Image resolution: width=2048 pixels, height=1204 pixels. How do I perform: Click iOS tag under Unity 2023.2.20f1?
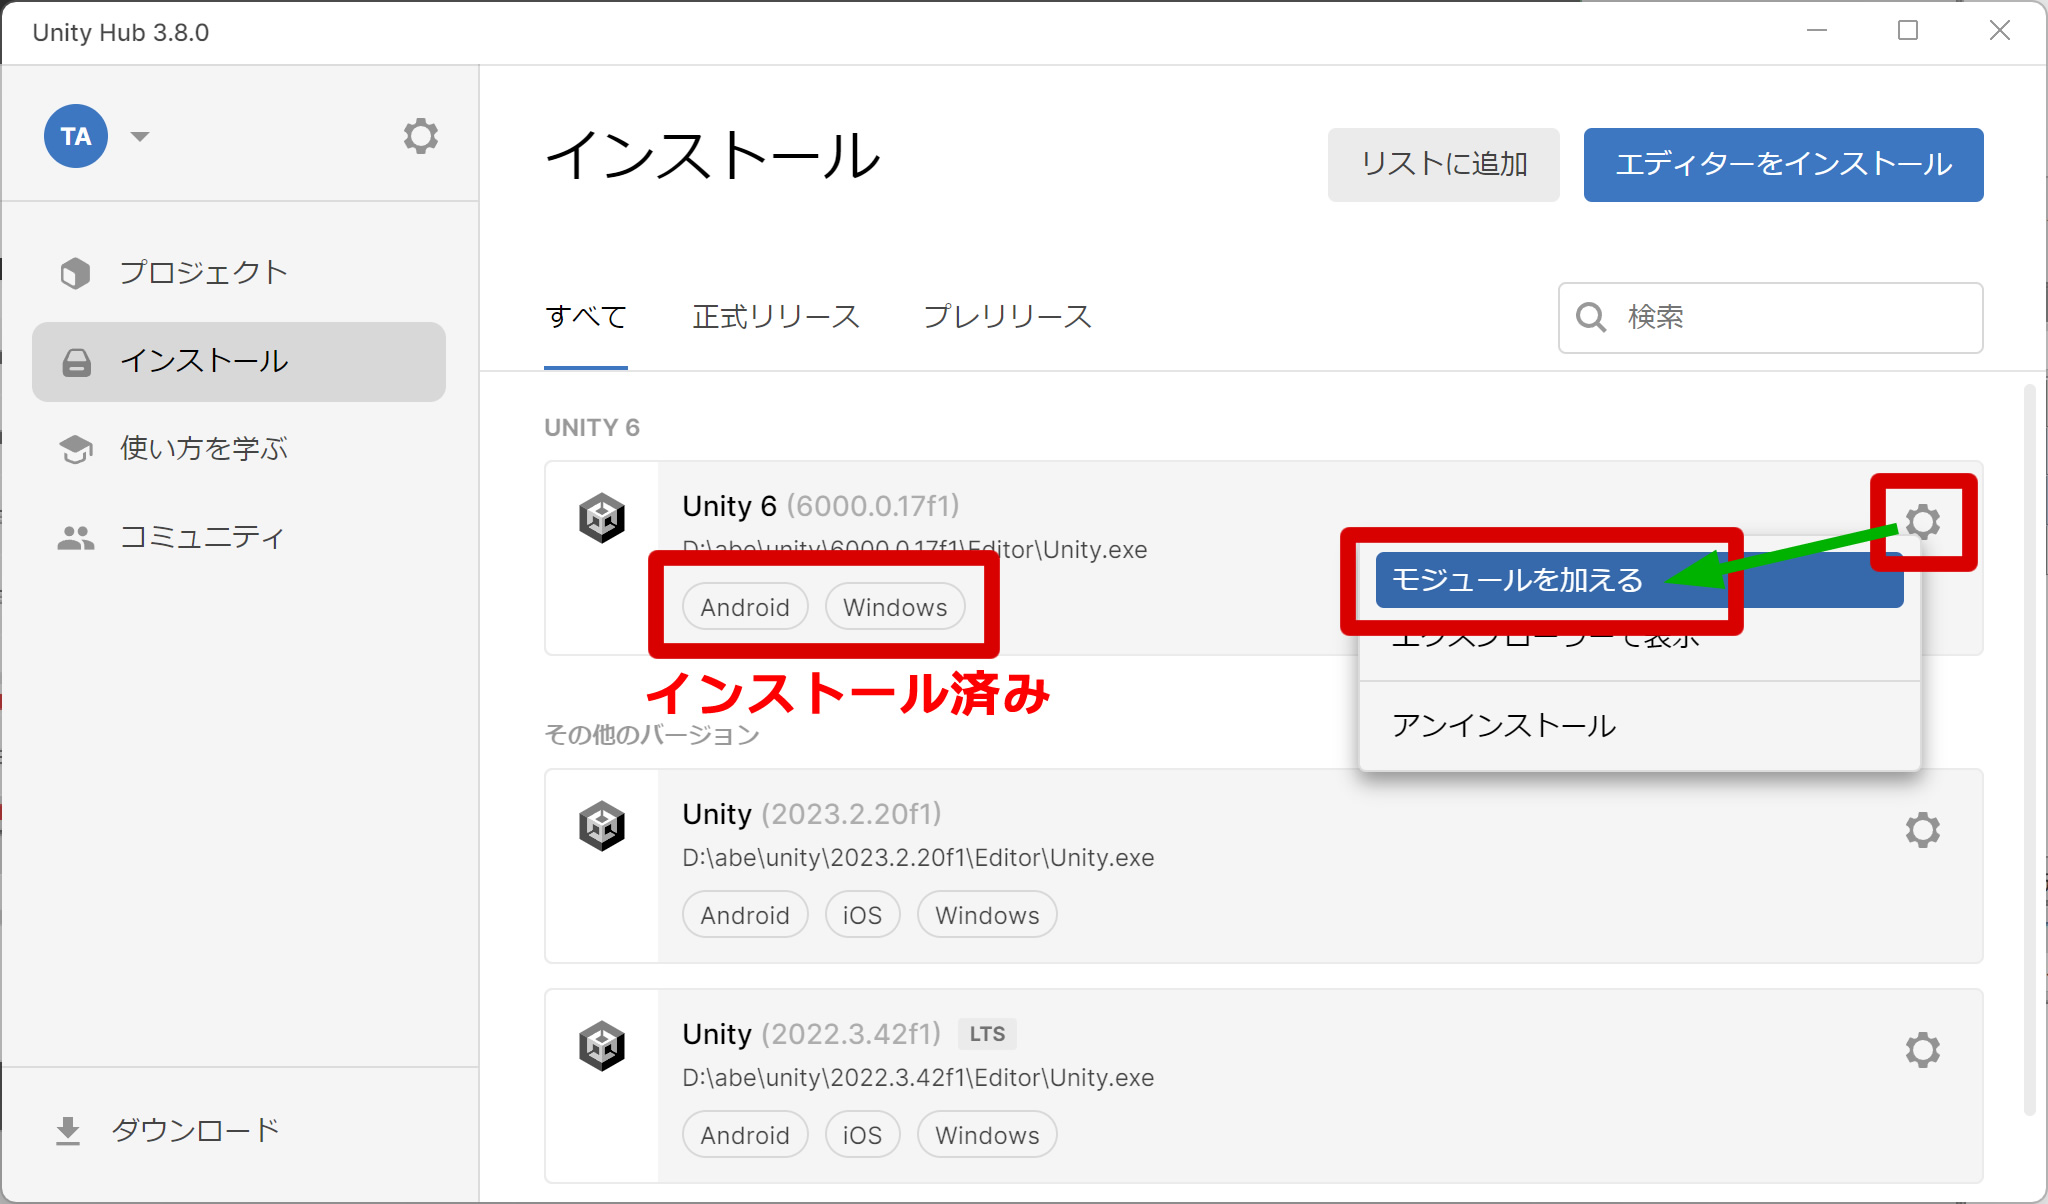click(862, 915)
